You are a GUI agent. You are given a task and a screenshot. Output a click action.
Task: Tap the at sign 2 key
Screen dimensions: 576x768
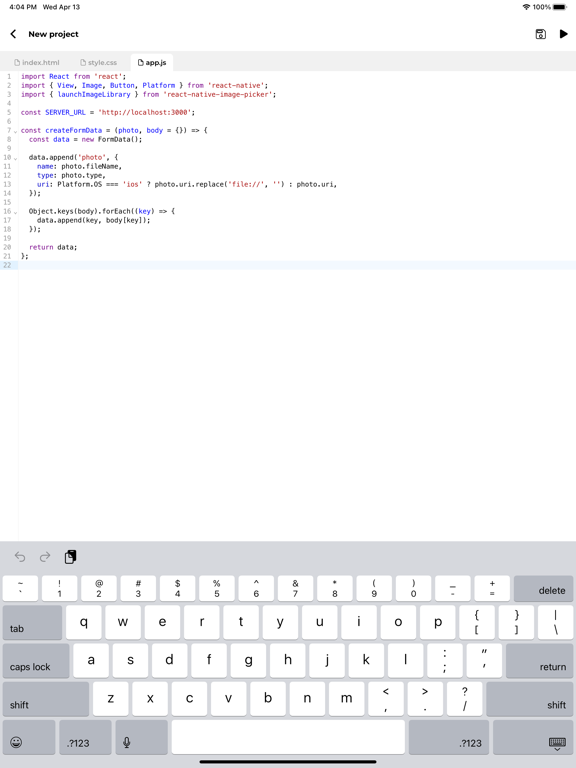pyautogui.click(x=99, y=588)
